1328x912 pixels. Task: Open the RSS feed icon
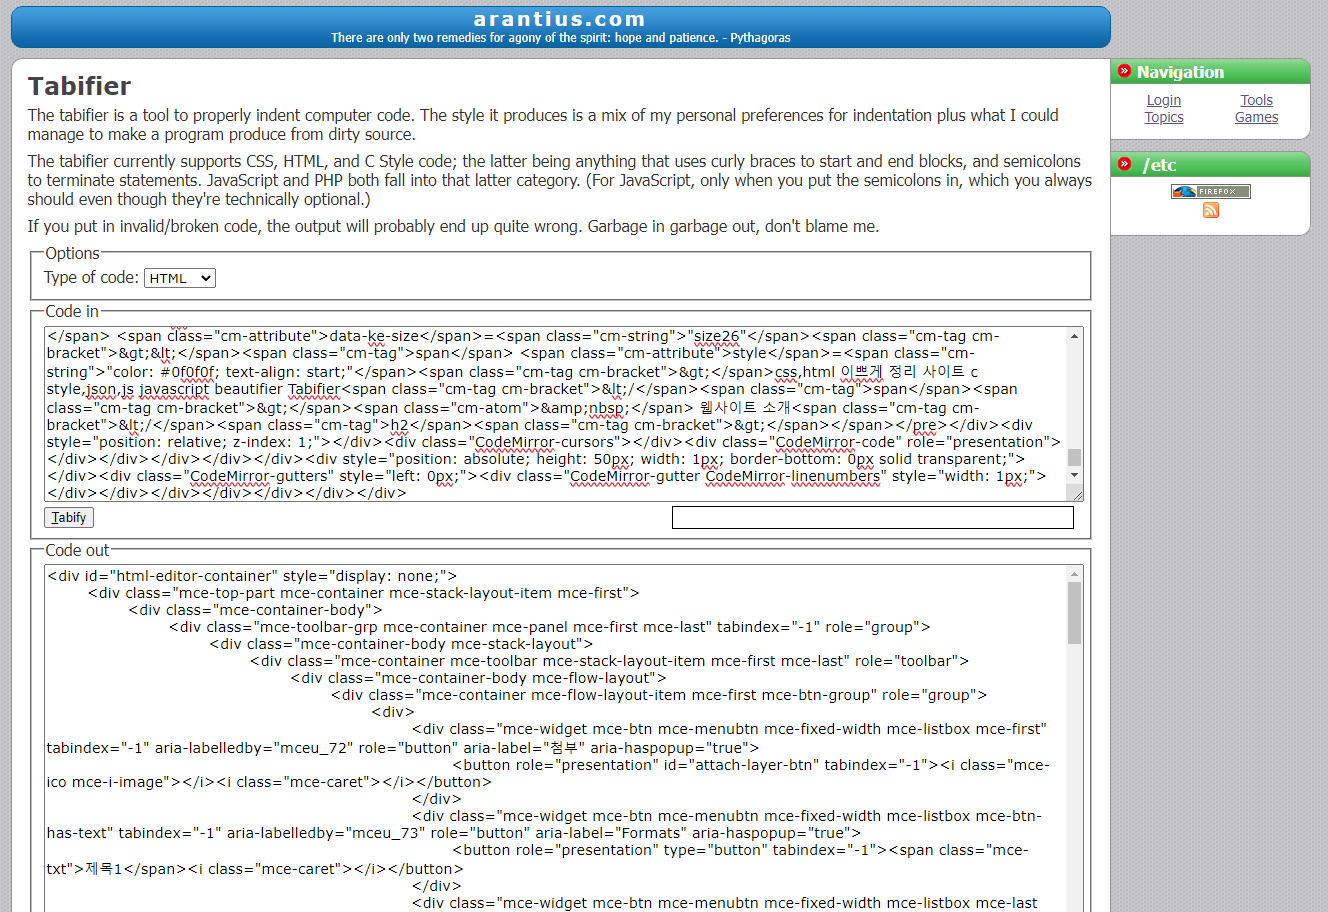tap(1211, 210)
